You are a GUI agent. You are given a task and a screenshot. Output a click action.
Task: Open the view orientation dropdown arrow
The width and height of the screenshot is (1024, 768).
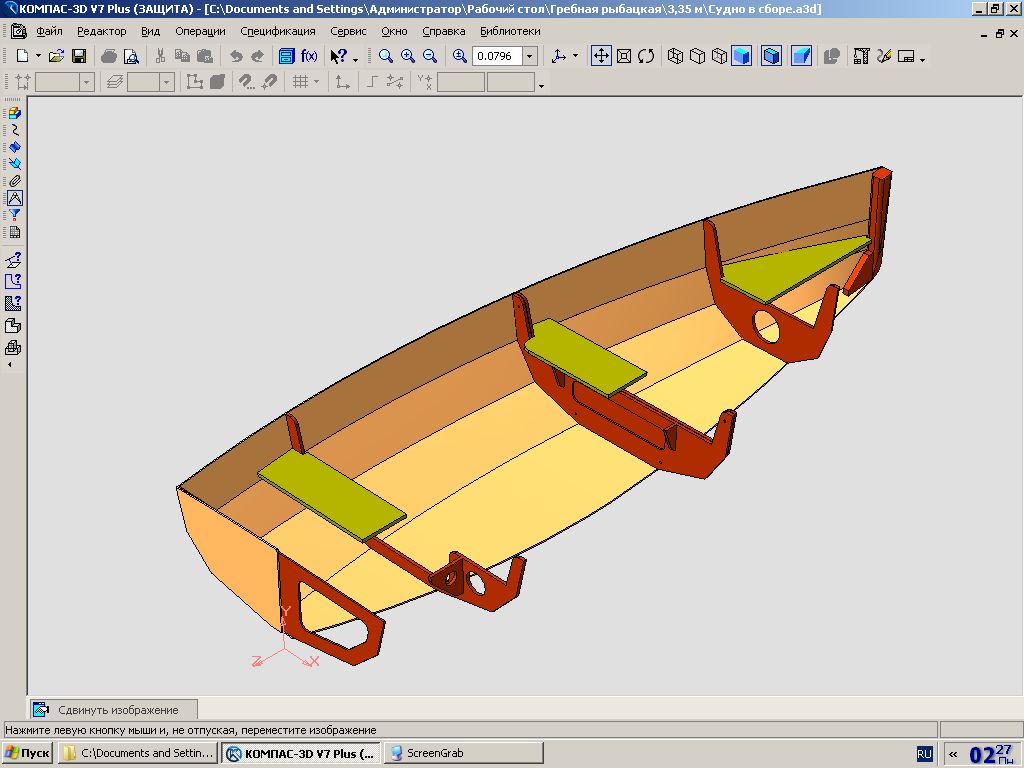tap(575, 57)
